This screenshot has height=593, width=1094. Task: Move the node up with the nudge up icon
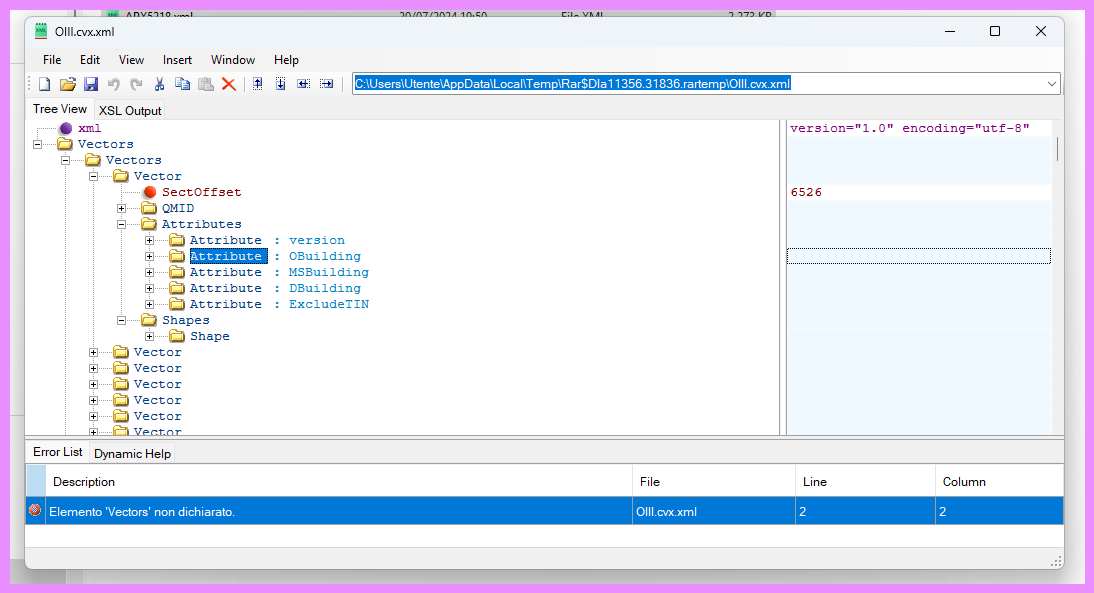click(x=258, y=84)
